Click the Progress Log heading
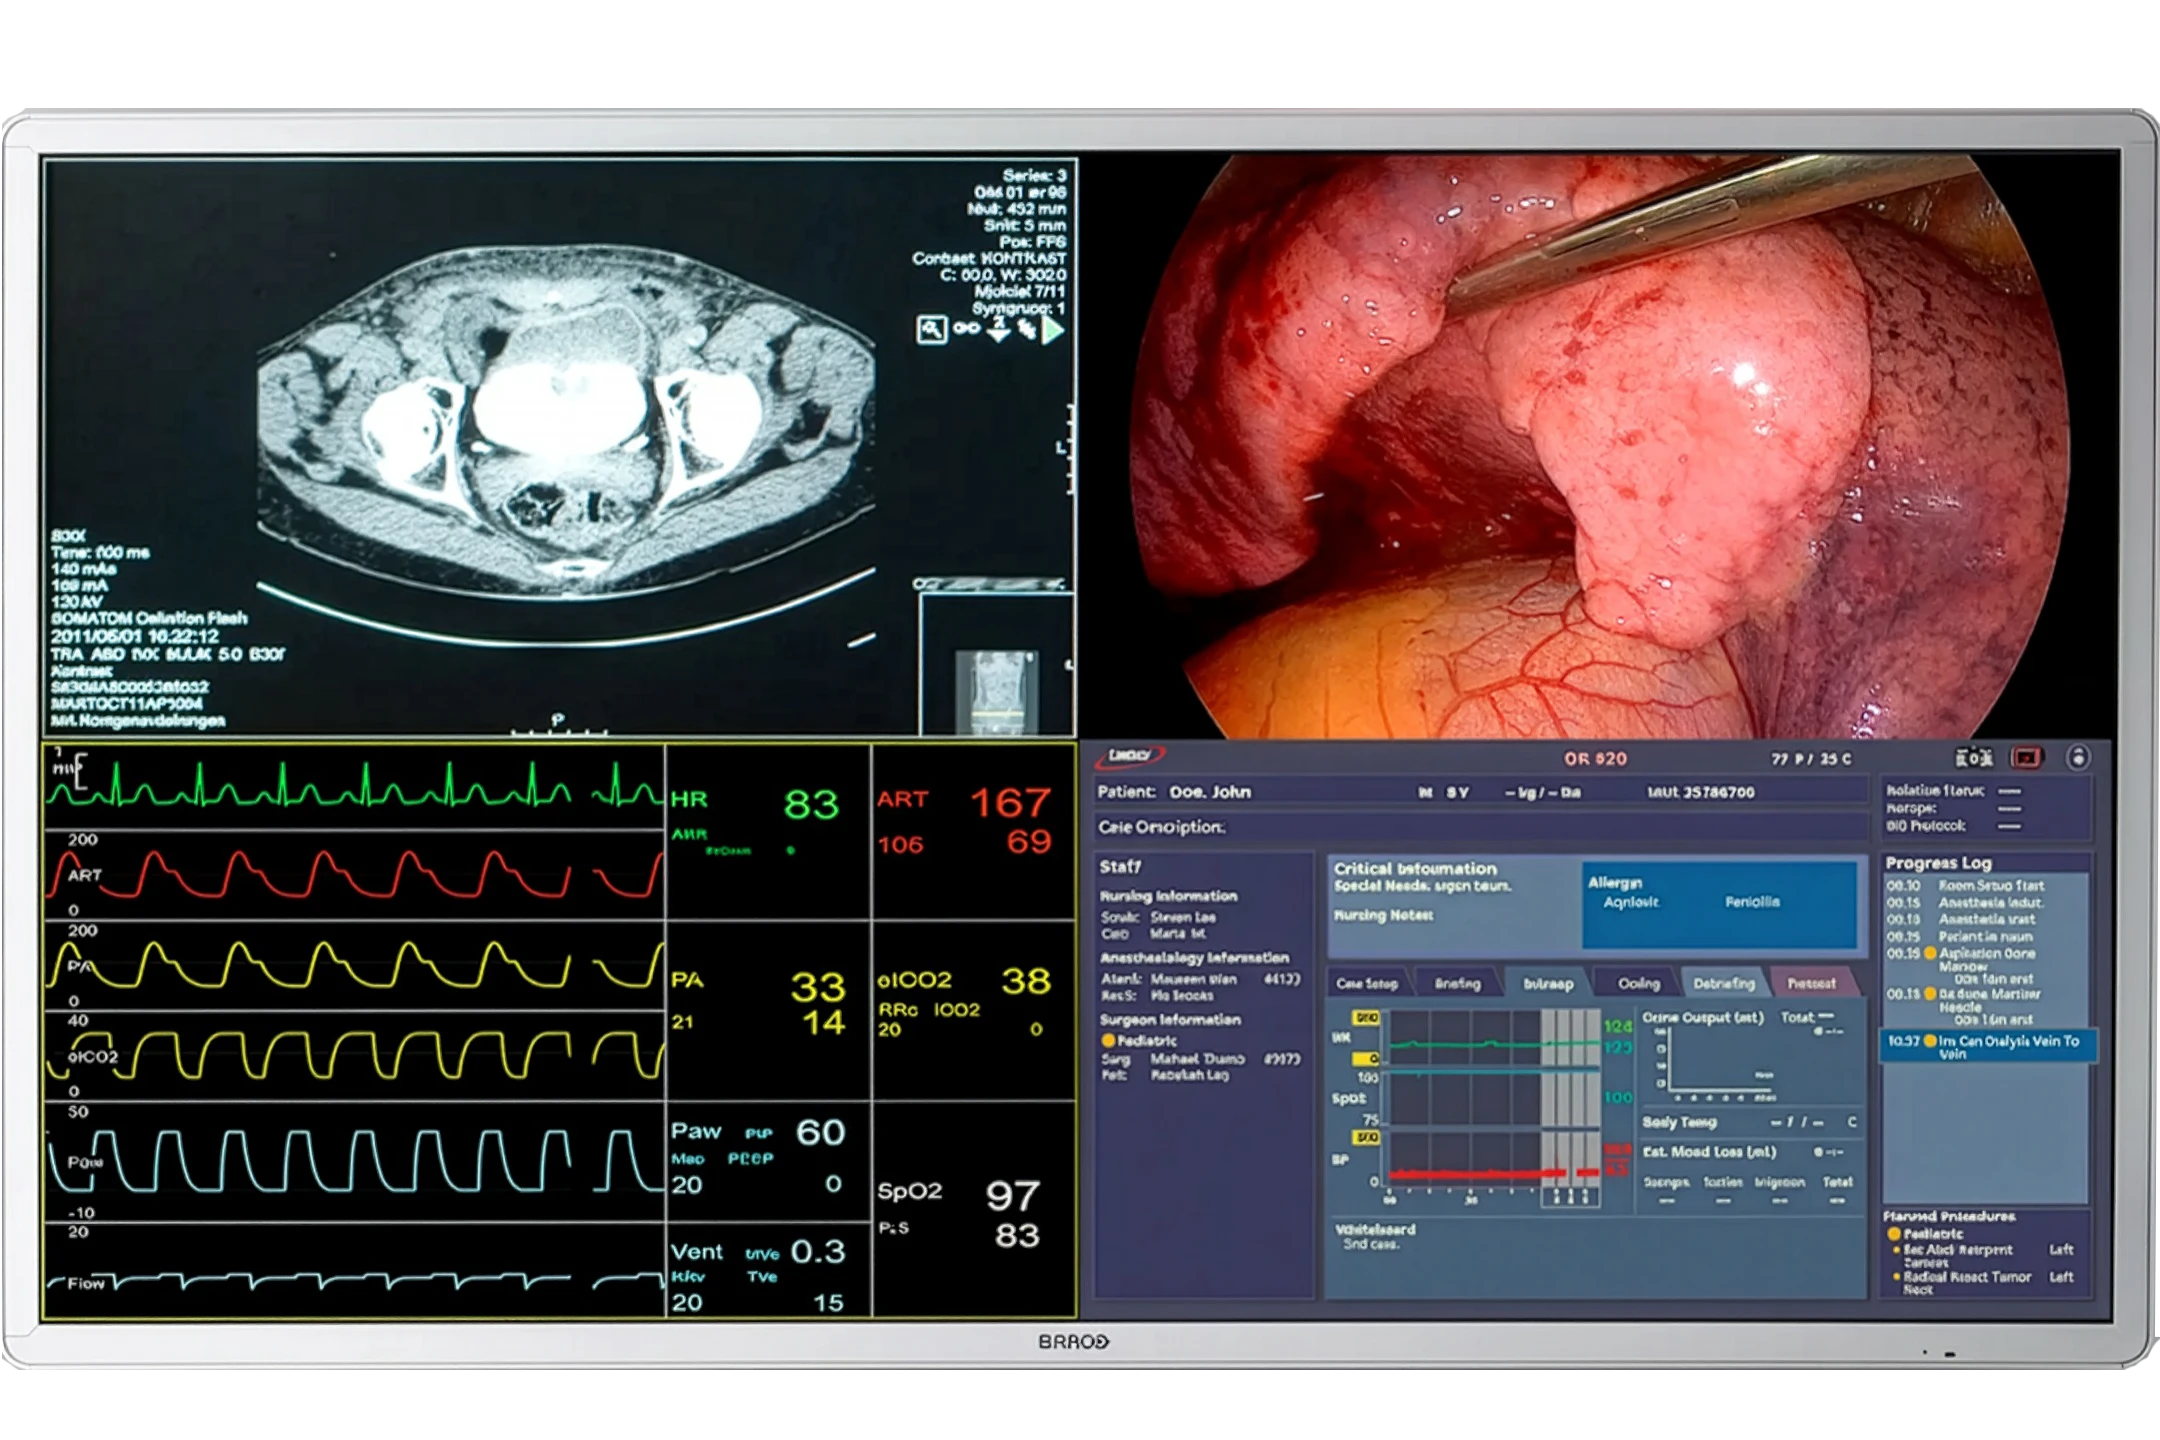Viewport: 2160px width, 1440px height. (1938, 862)
